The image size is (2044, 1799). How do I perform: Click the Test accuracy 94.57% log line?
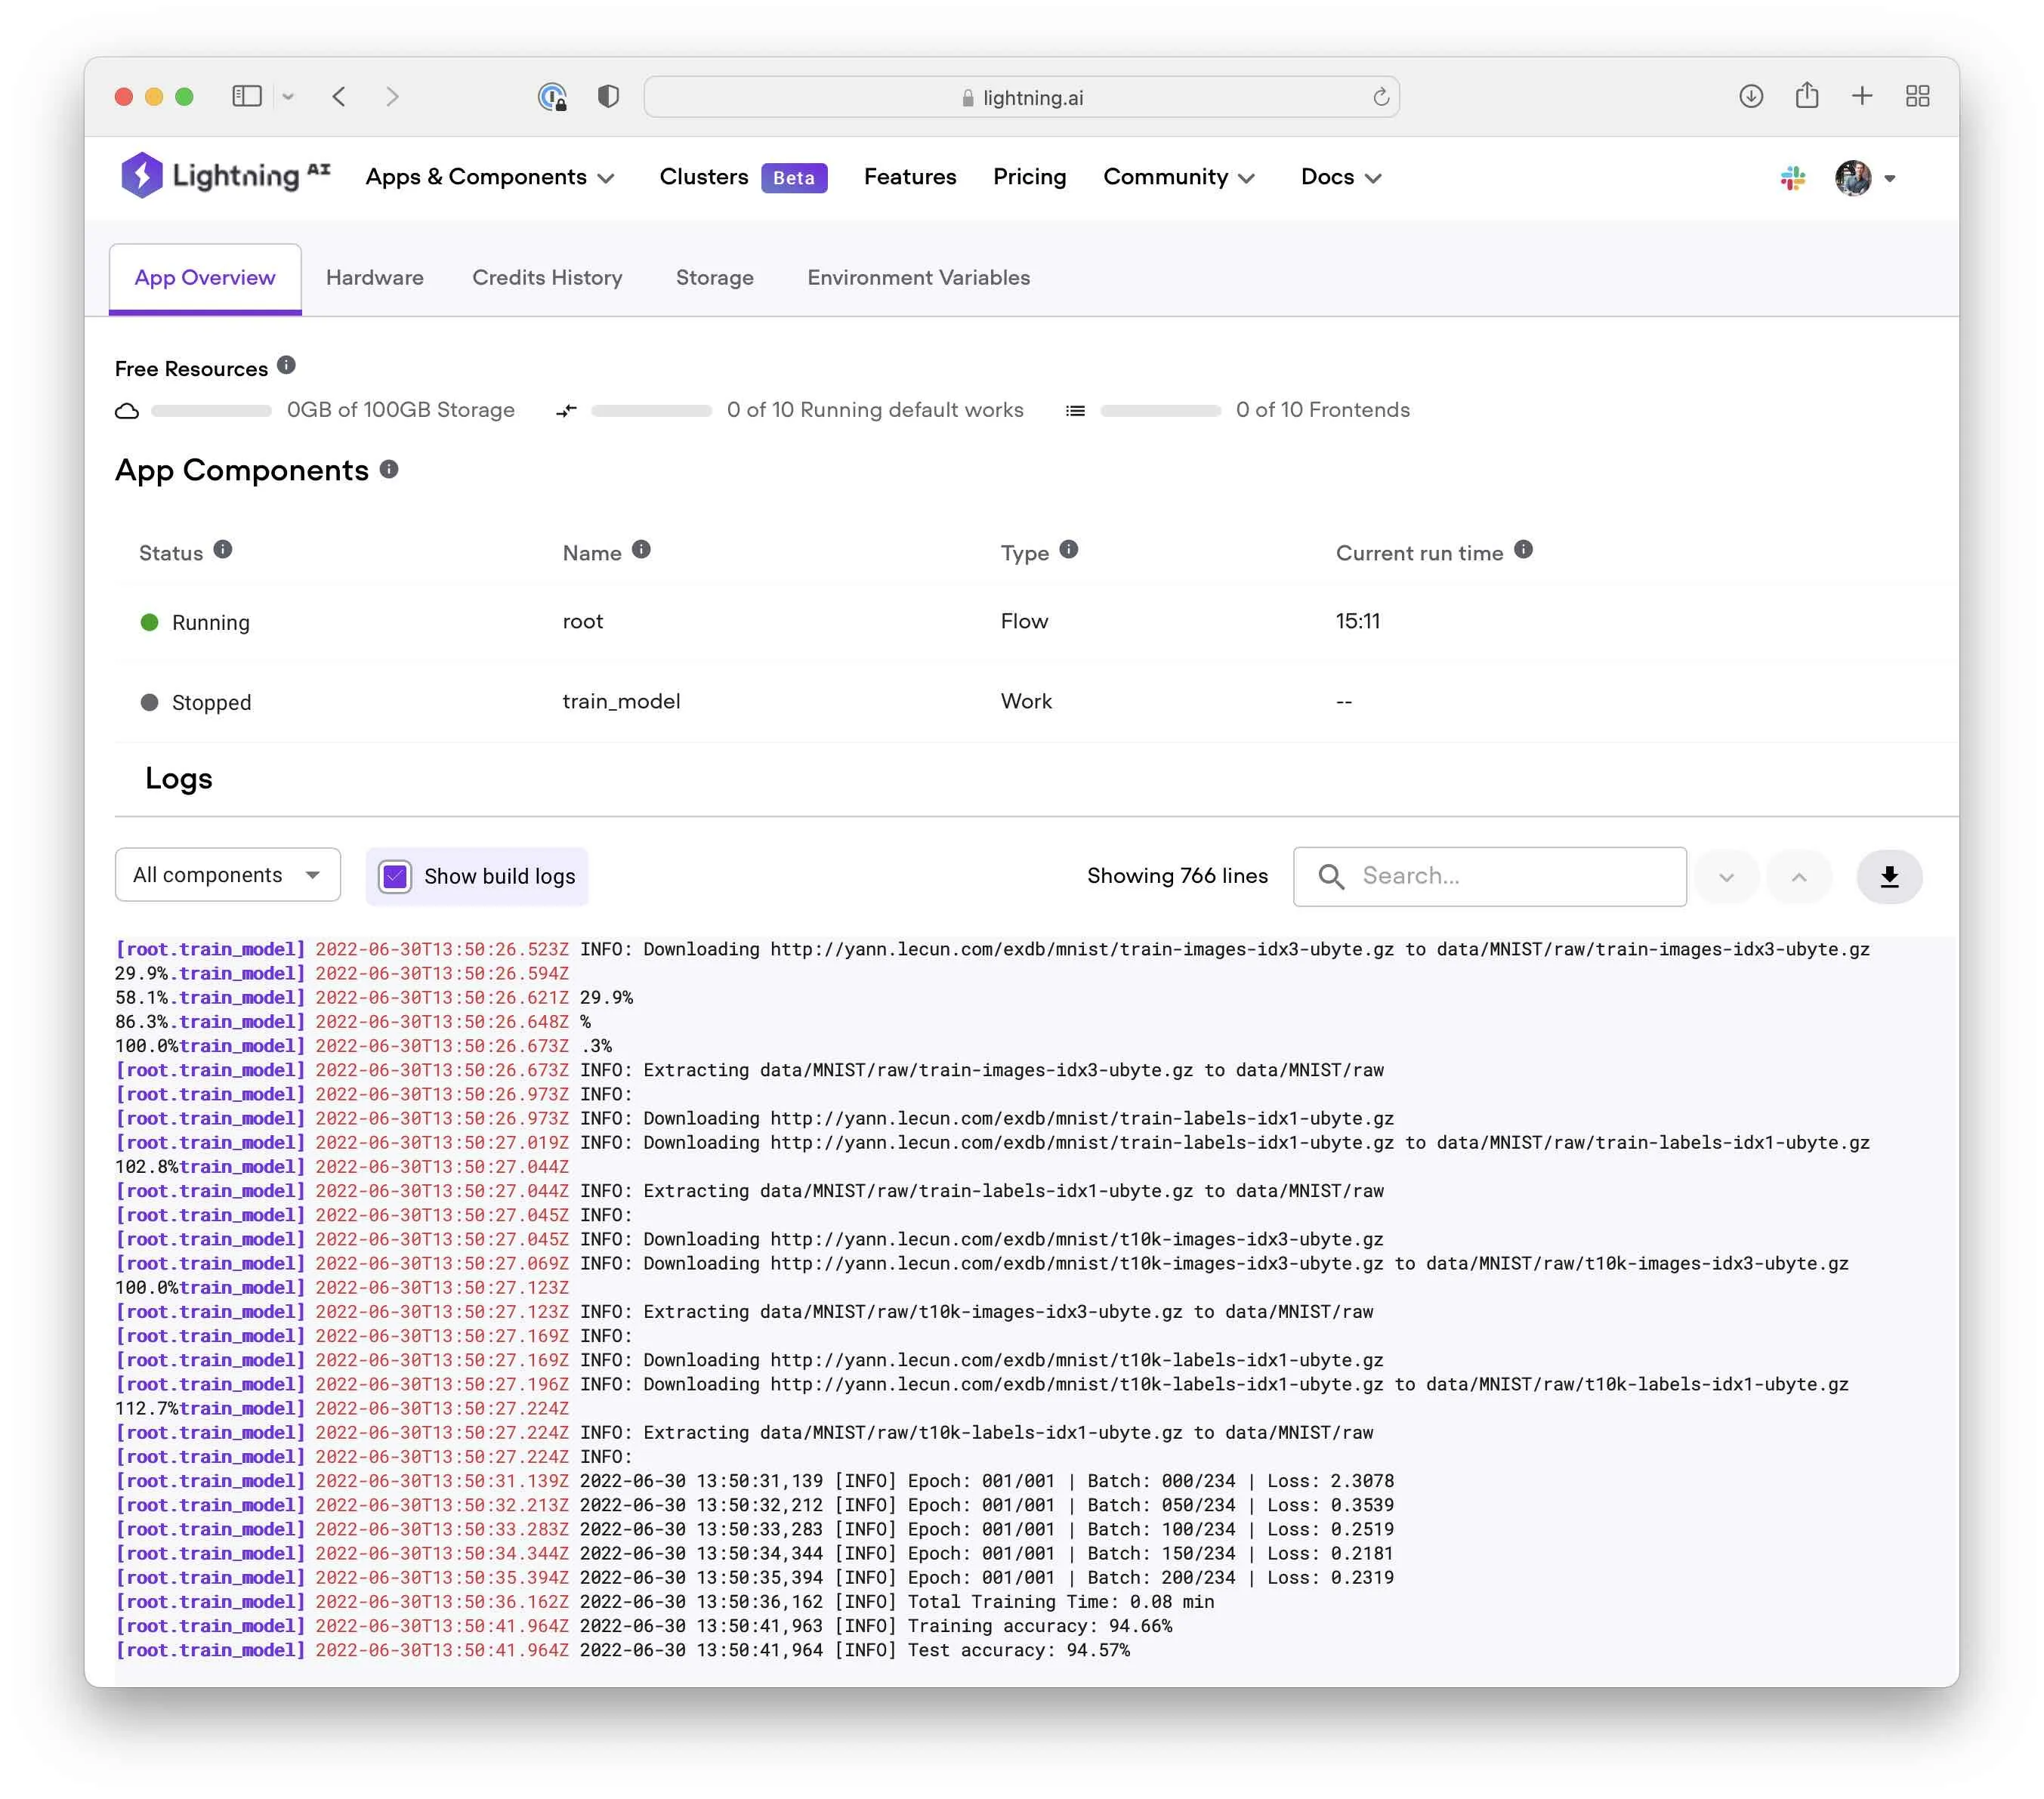(x=623, y=1650)
